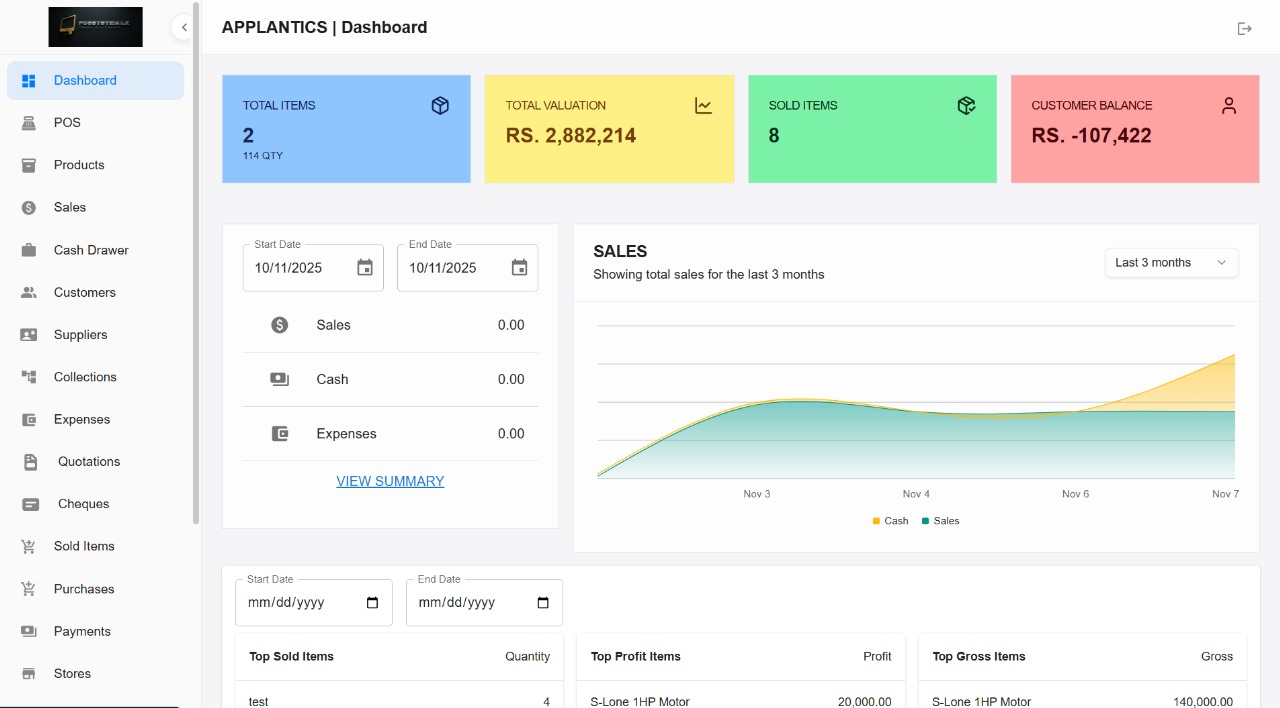1280x708 pixels.
Task: Toggle the Cash series in chart legend
Action: pyautogui.click(x=891, y=521)
